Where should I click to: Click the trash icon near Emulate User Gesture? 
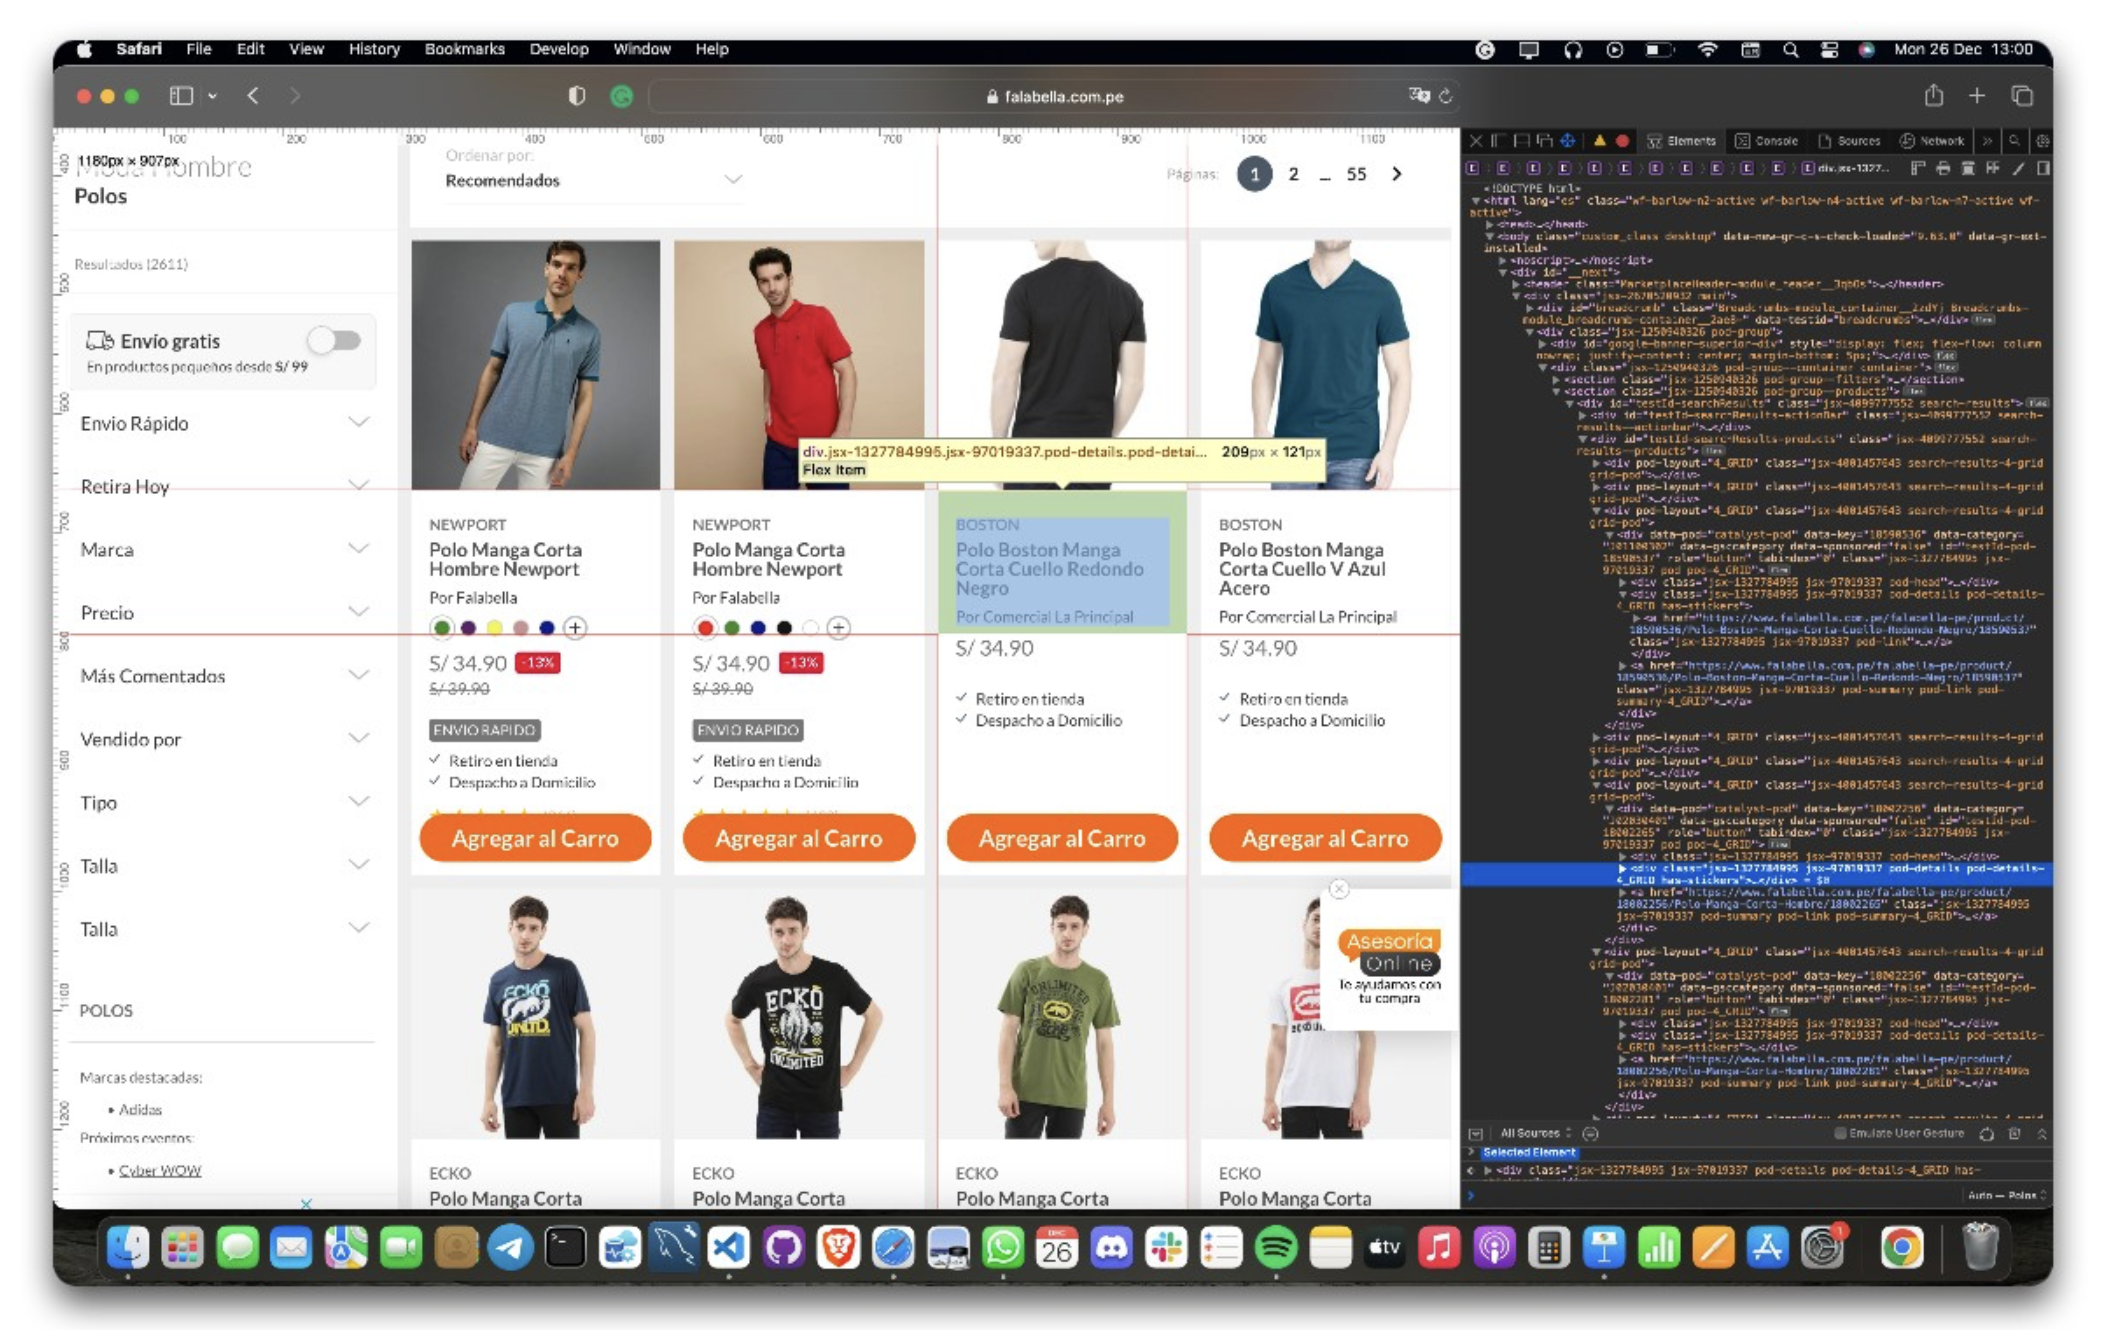point(2016,1133)
